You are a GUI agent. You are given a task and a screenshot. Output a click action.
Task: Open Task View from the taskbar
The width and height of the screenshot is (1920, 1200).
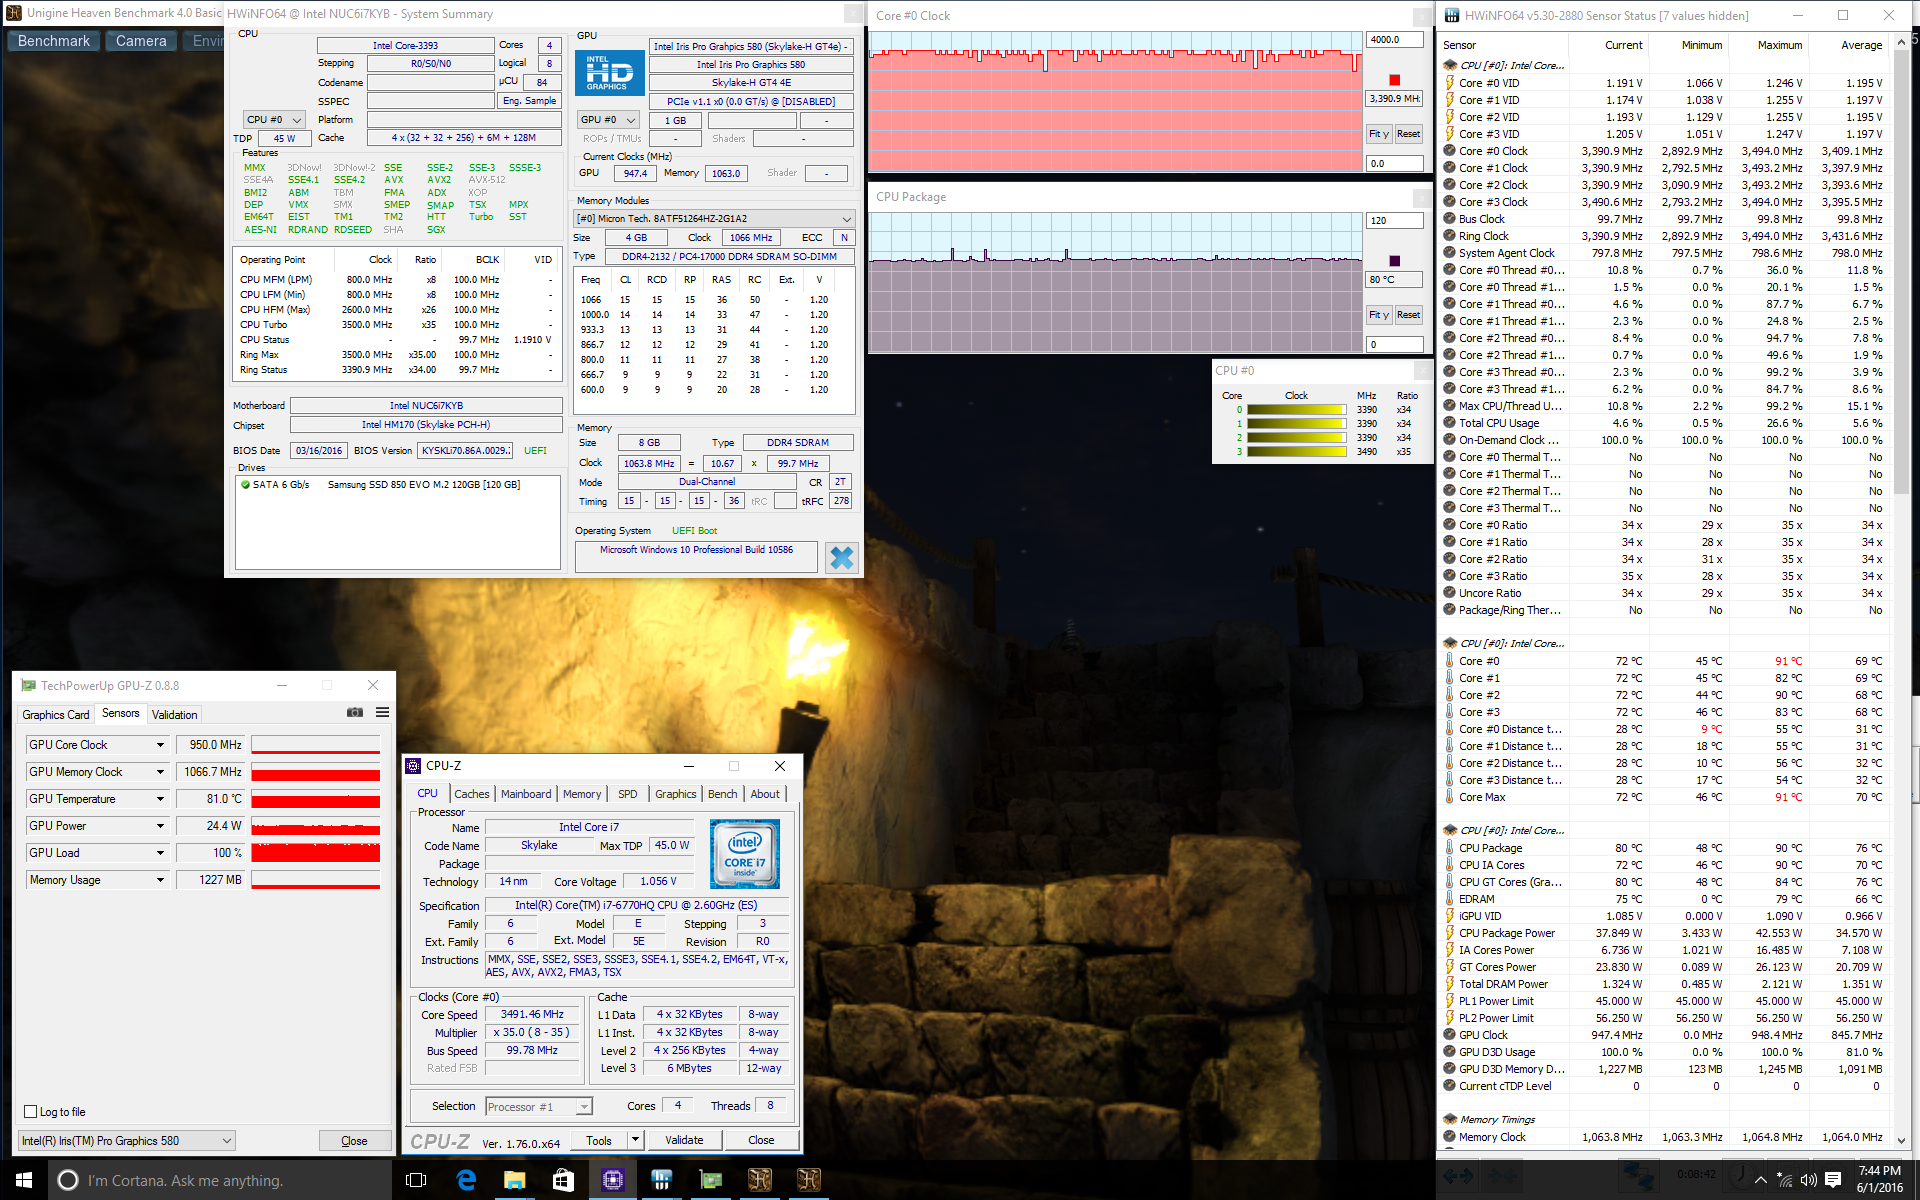[x=416, y=1180]
